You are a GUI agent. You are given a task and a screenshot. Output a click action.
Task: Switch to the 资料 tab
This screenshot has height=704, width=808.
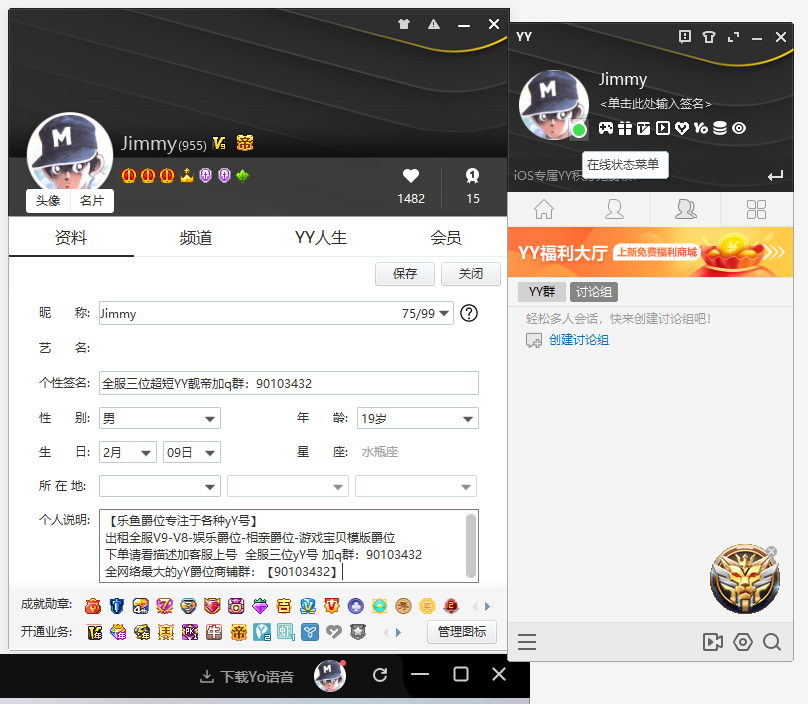pos(71,238)
